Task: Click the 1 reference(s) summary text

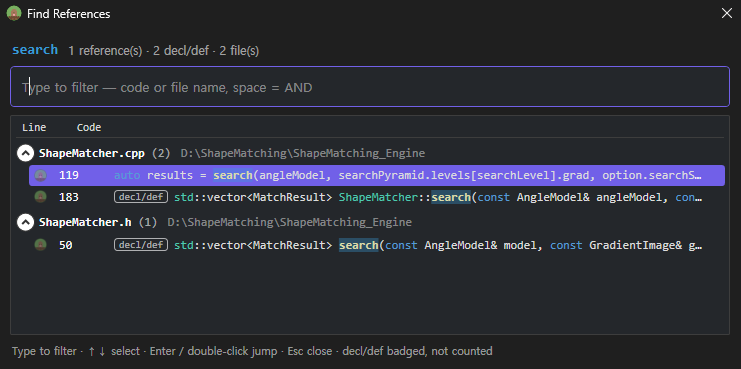Action: [105, 51]
